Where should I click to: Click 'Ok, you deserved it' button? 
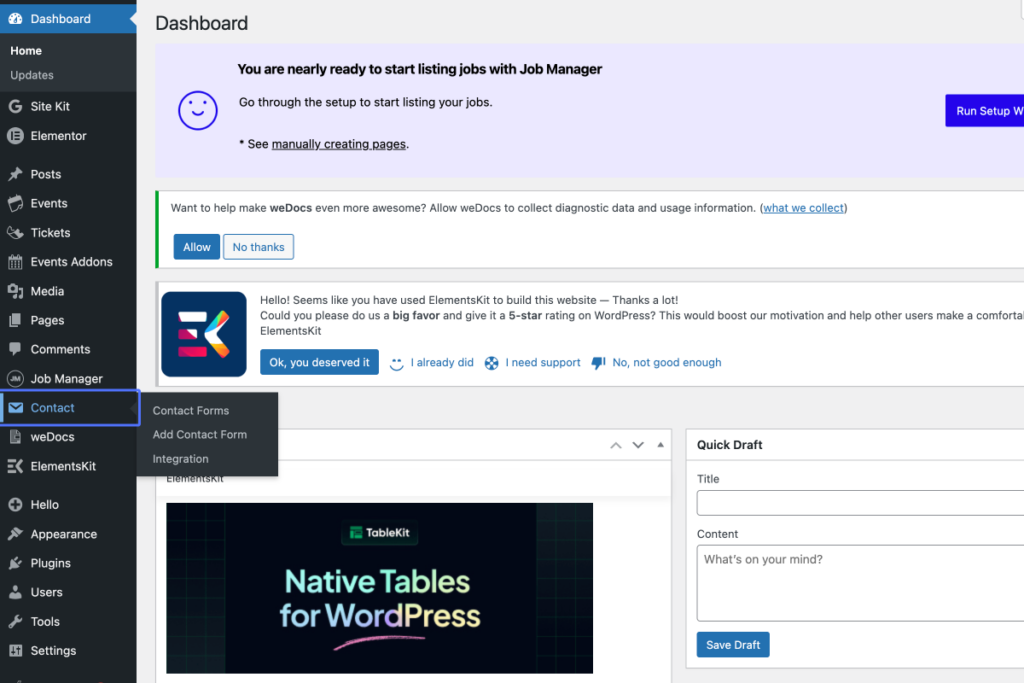coord(319,362)
